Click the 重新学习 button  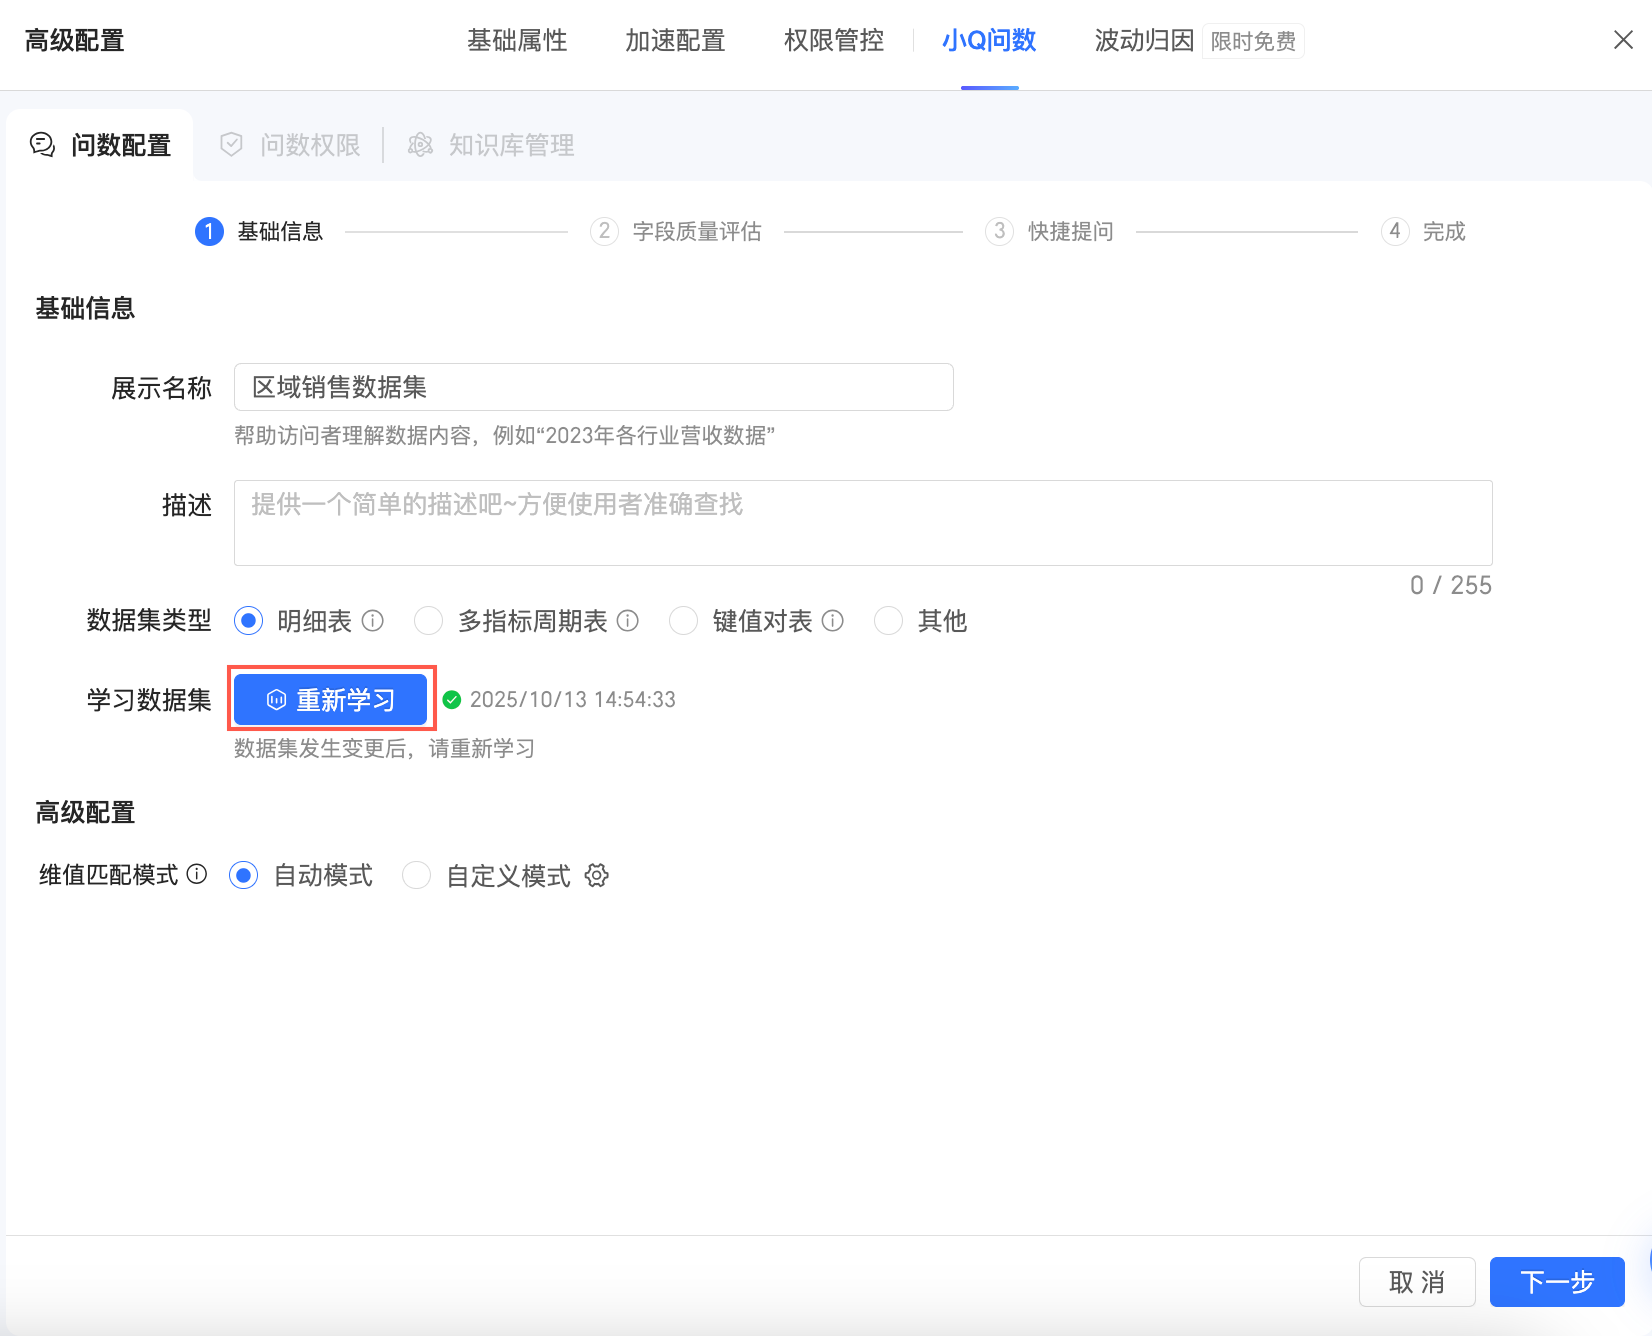(330, 700)
